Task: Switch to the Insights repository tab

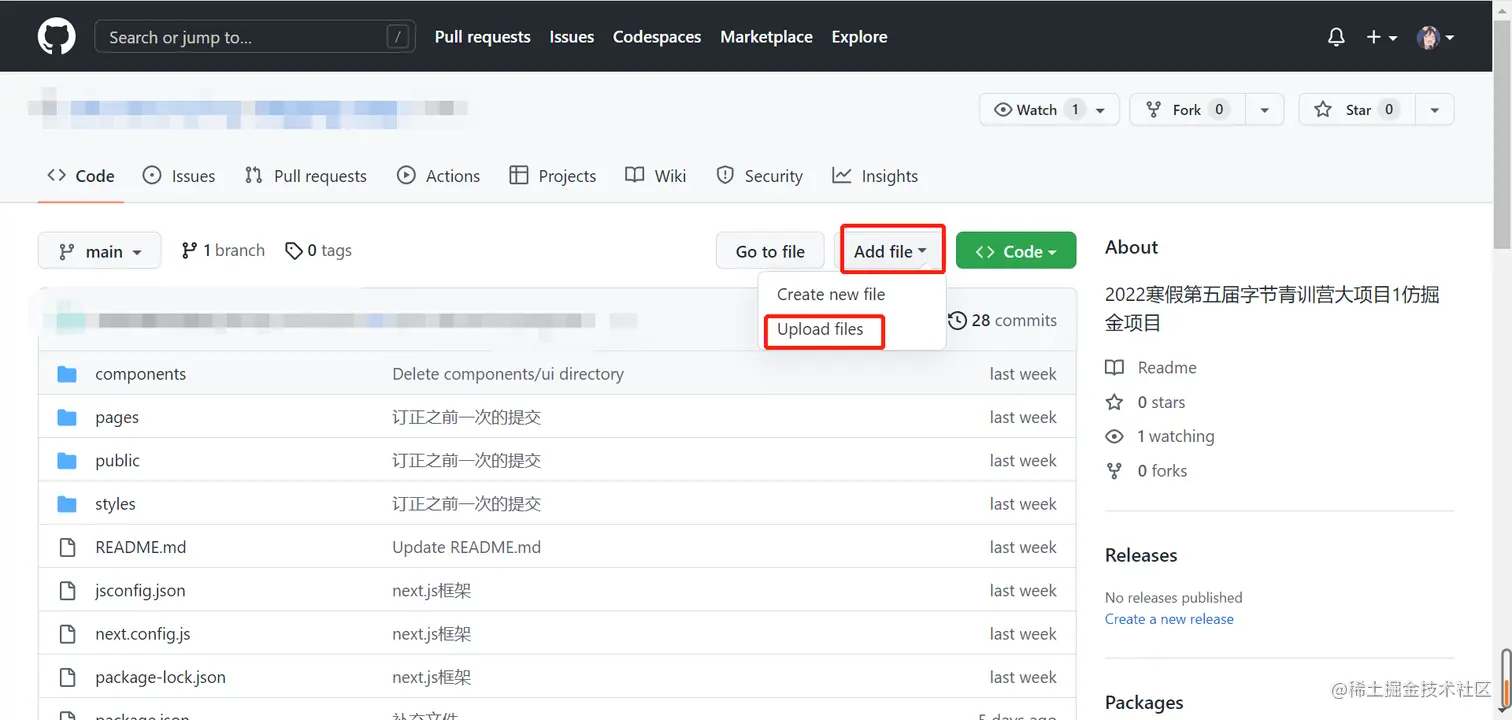Action: click(x=875, y=176)
